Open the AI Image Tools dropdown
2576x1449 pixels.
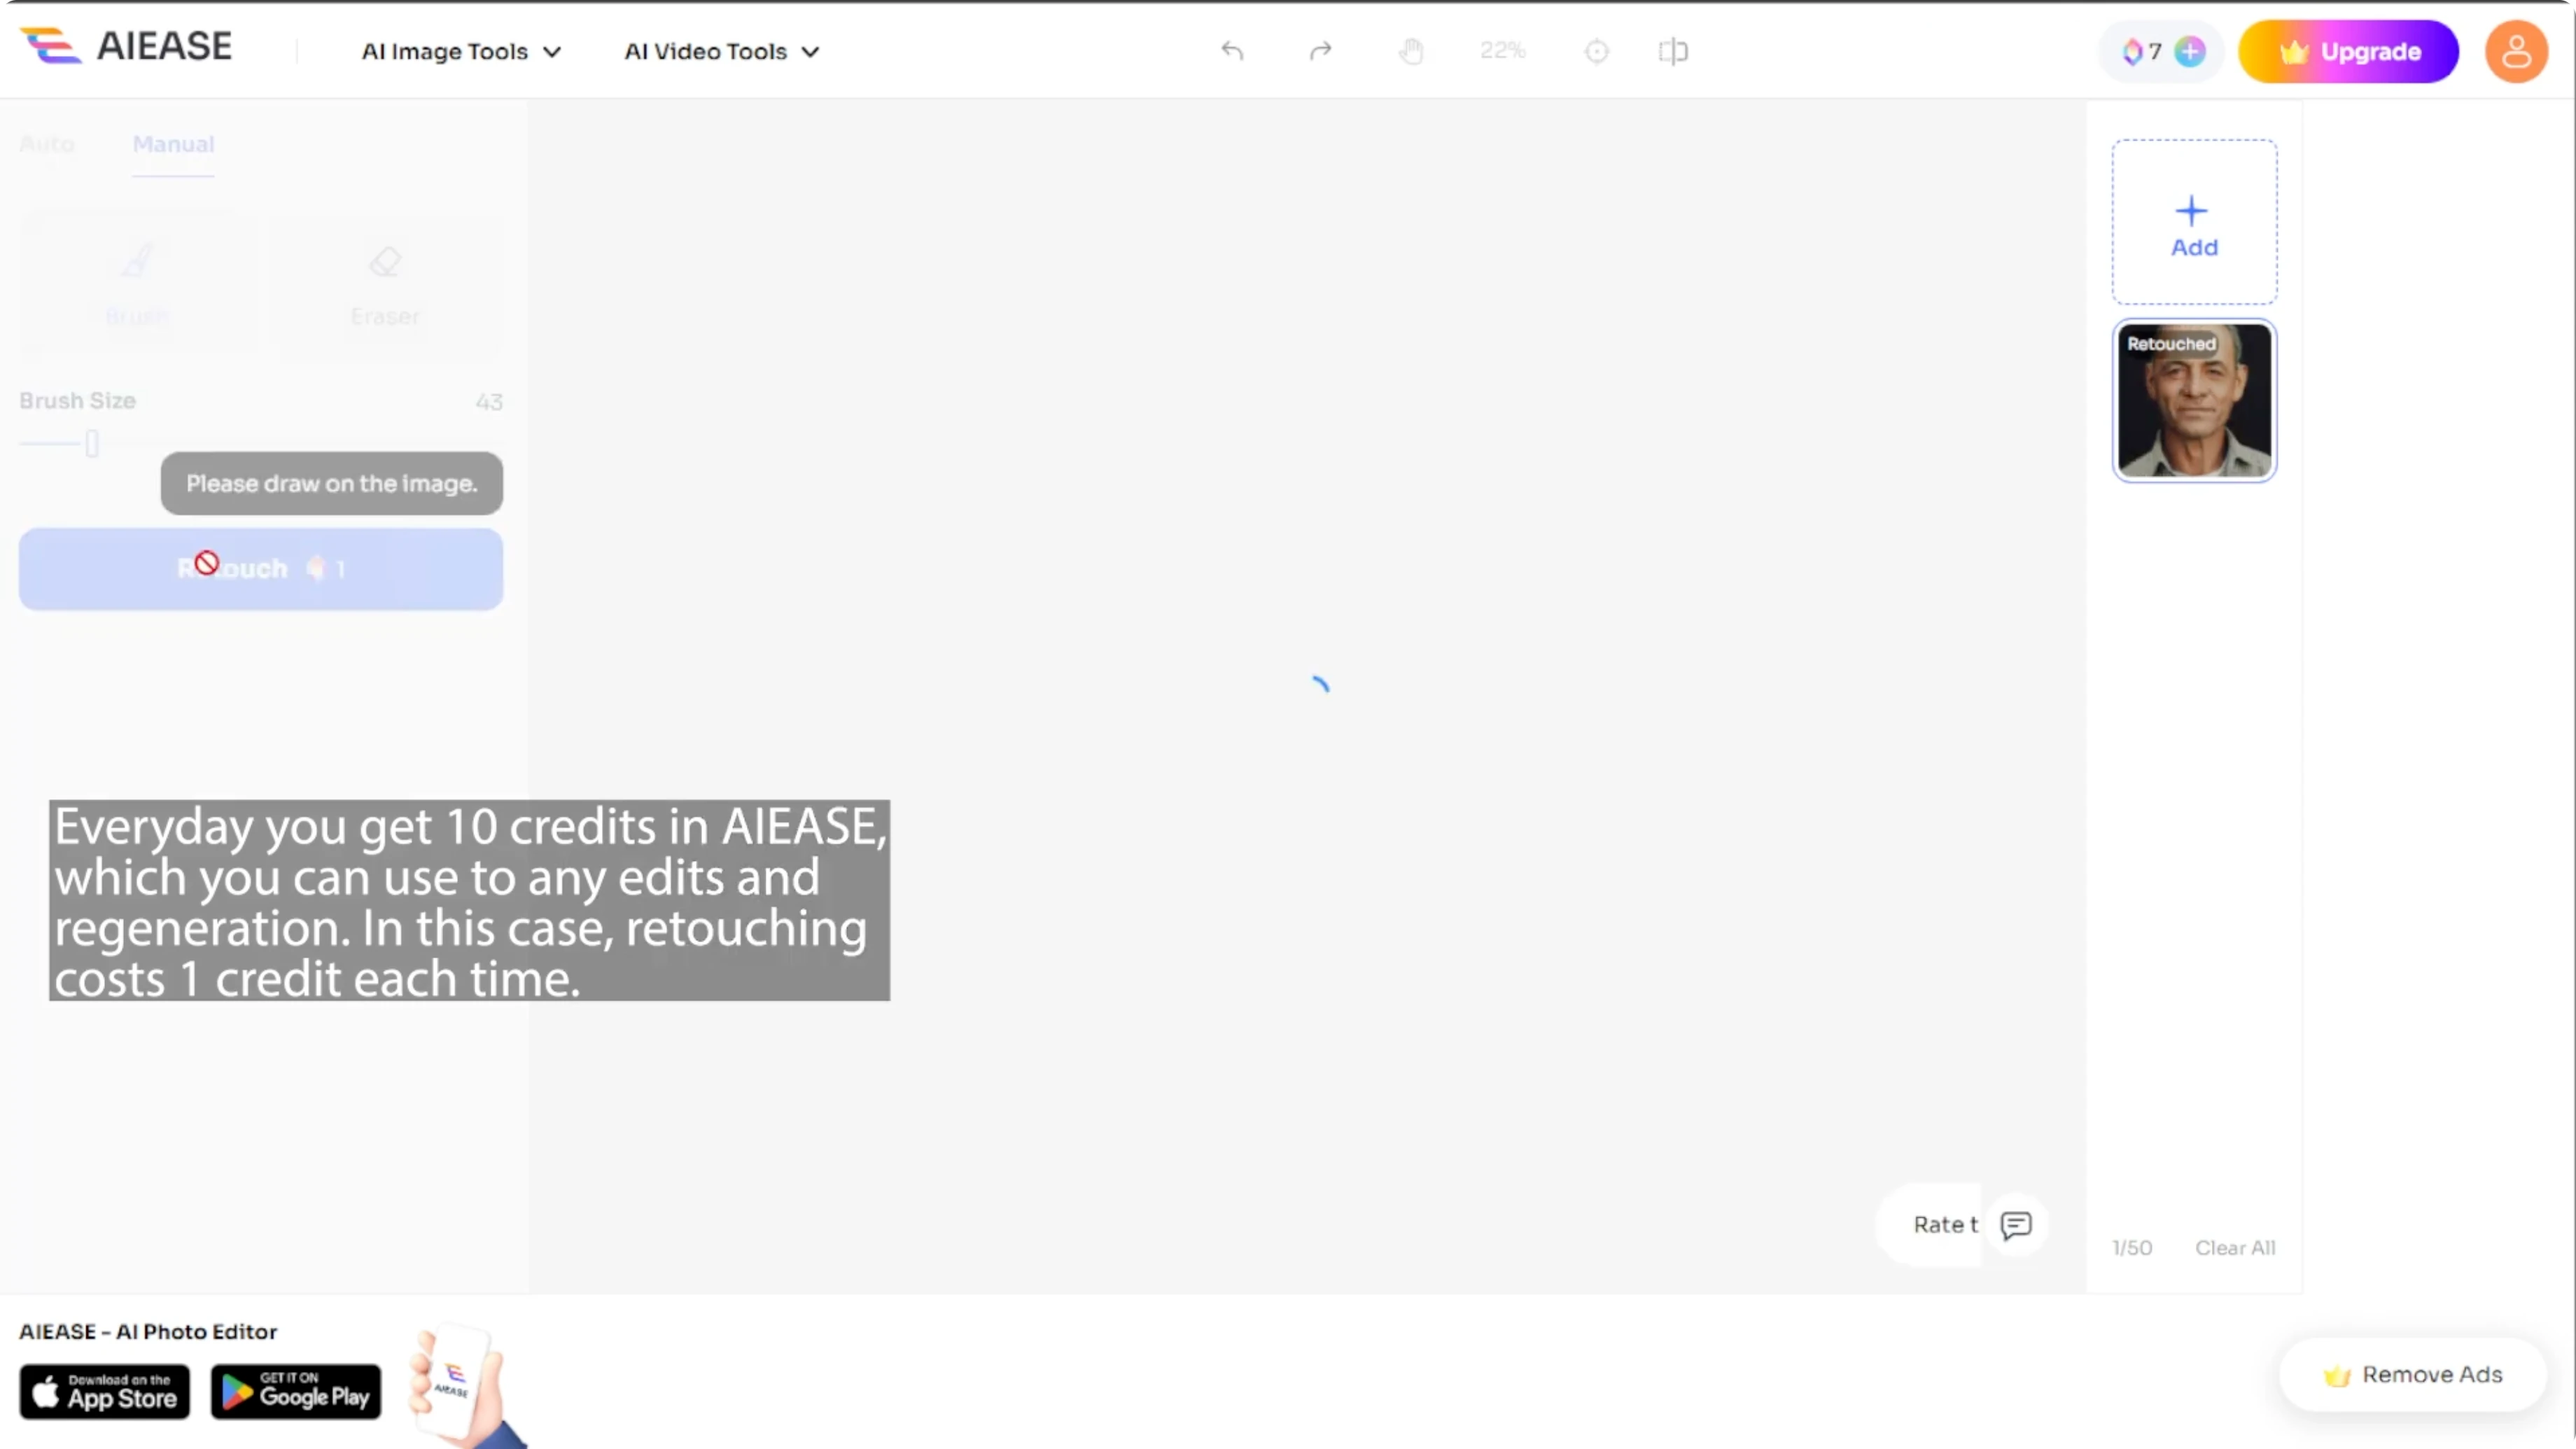click(461, 51)
